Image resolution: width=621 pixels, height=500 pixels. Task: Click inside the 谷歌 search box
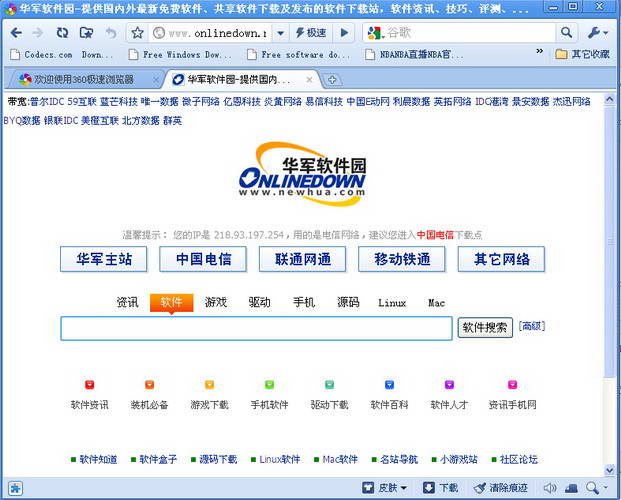click(x=469, y=33)
